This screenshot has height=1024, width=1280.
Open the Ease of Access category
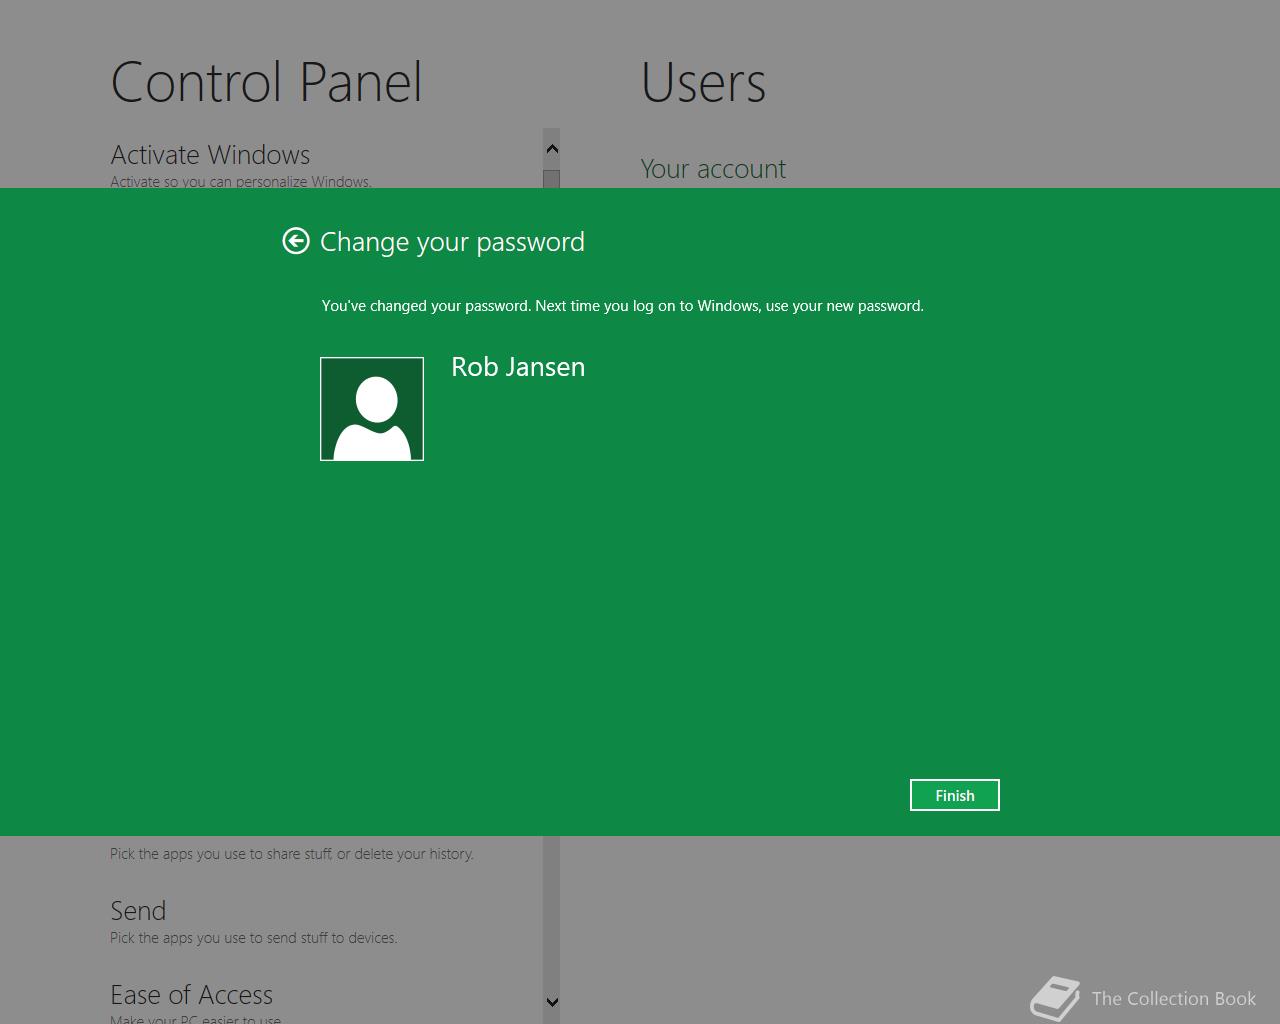click(191, 995)
